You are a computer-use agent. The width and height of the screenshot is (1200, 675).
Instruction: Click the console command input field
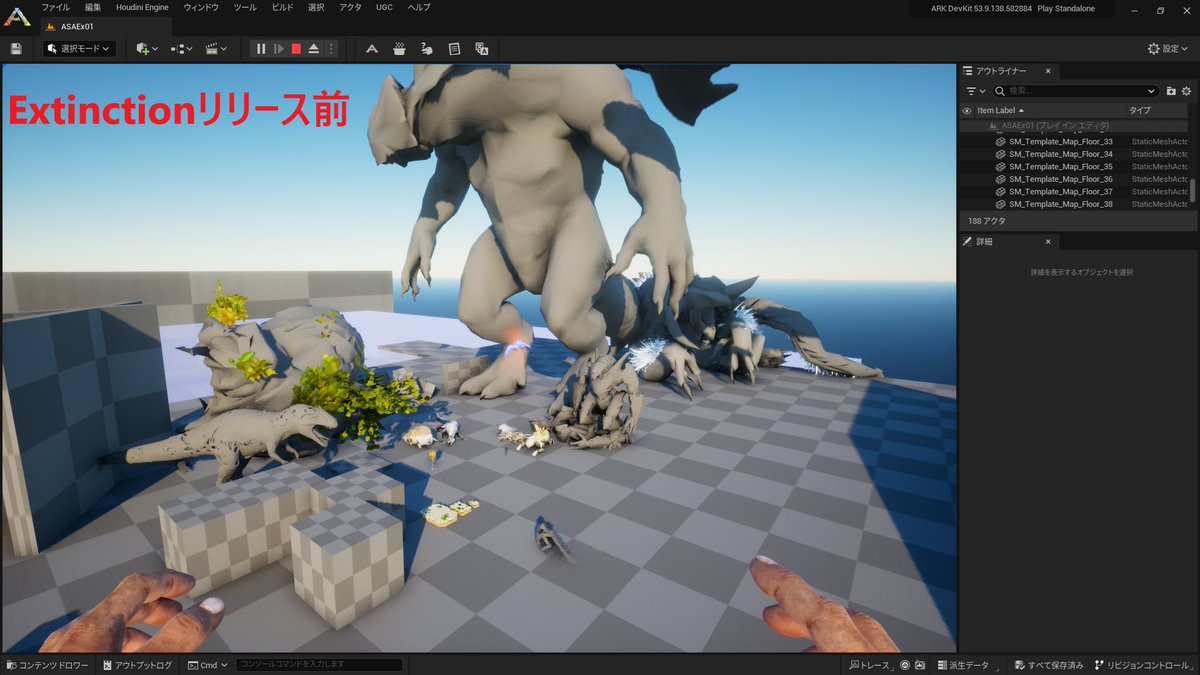(318, 664)
